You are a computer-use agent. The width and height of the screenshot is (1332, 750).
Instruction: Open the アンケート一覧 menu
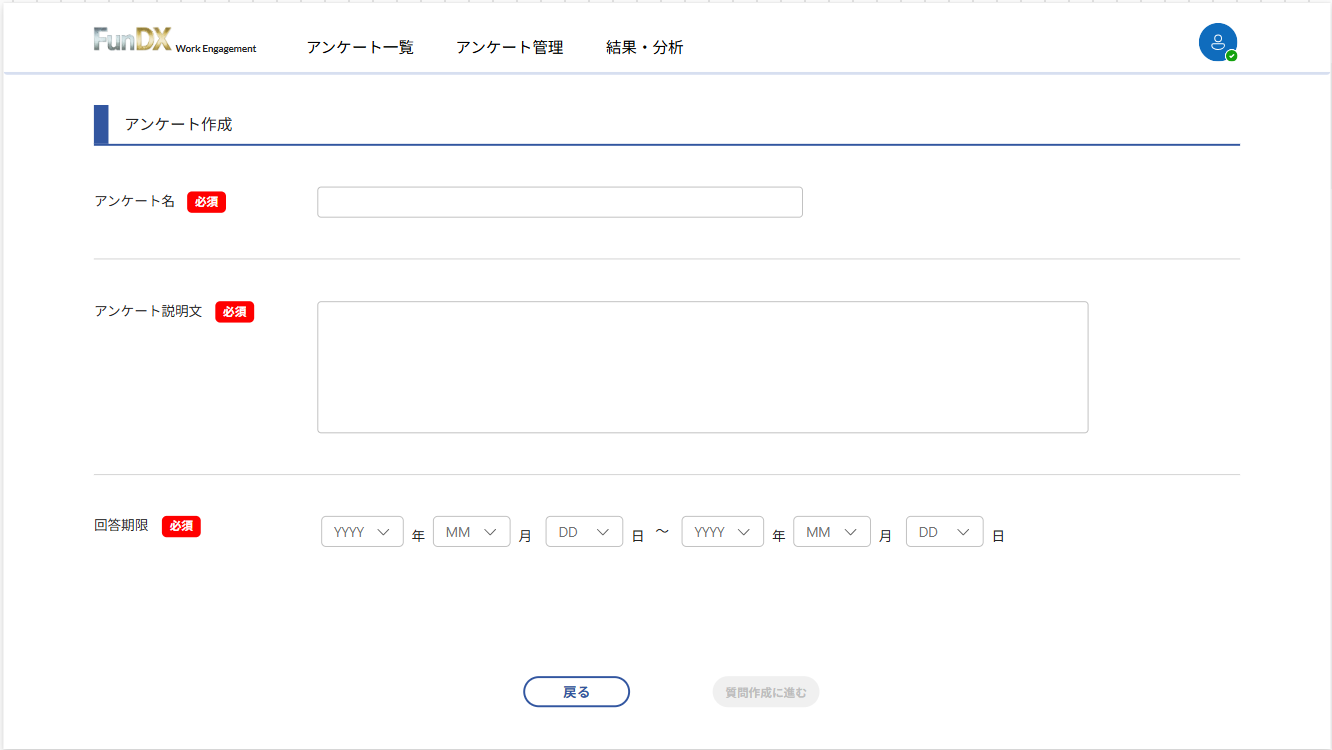click(360, 47)
